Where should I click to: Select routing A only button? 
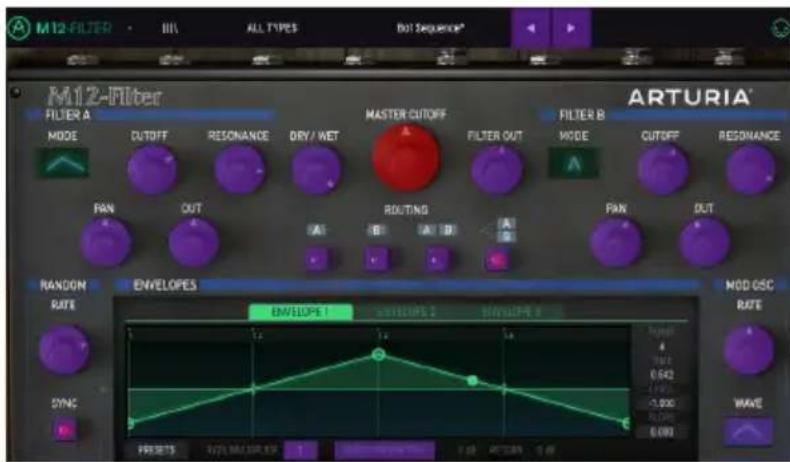pyautogui.click(x=317, y=260)
